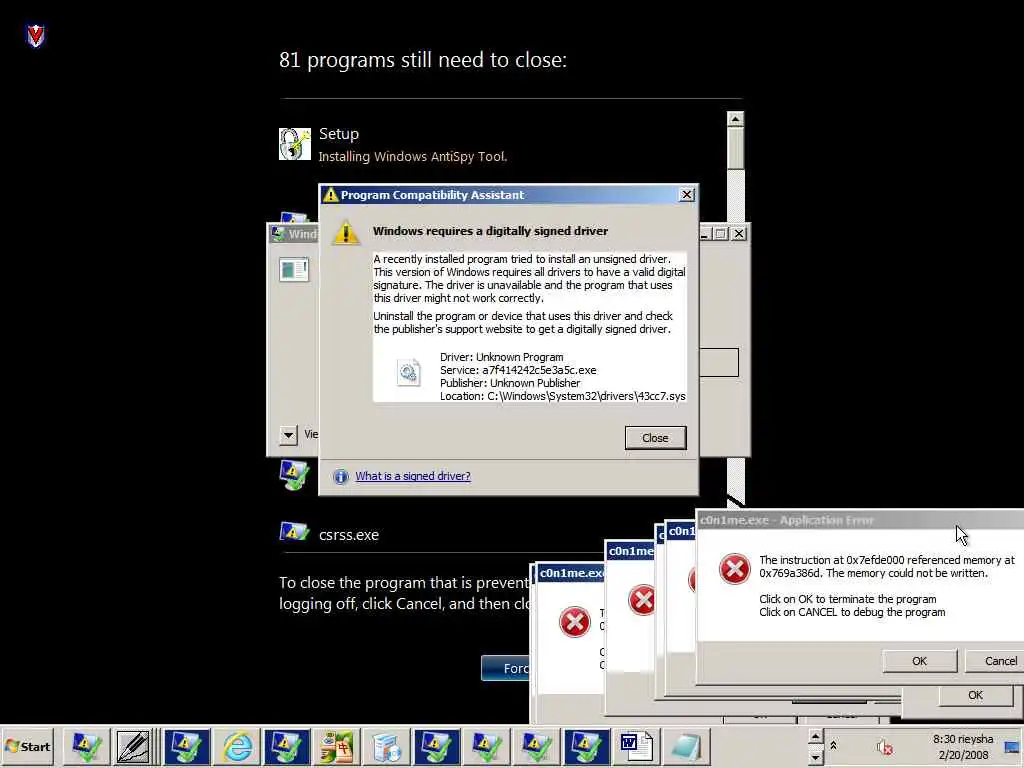The height and width of the screenshot is (768, 1024).
Task: Select the csrss.exe program icon
Action: [294, 532]
